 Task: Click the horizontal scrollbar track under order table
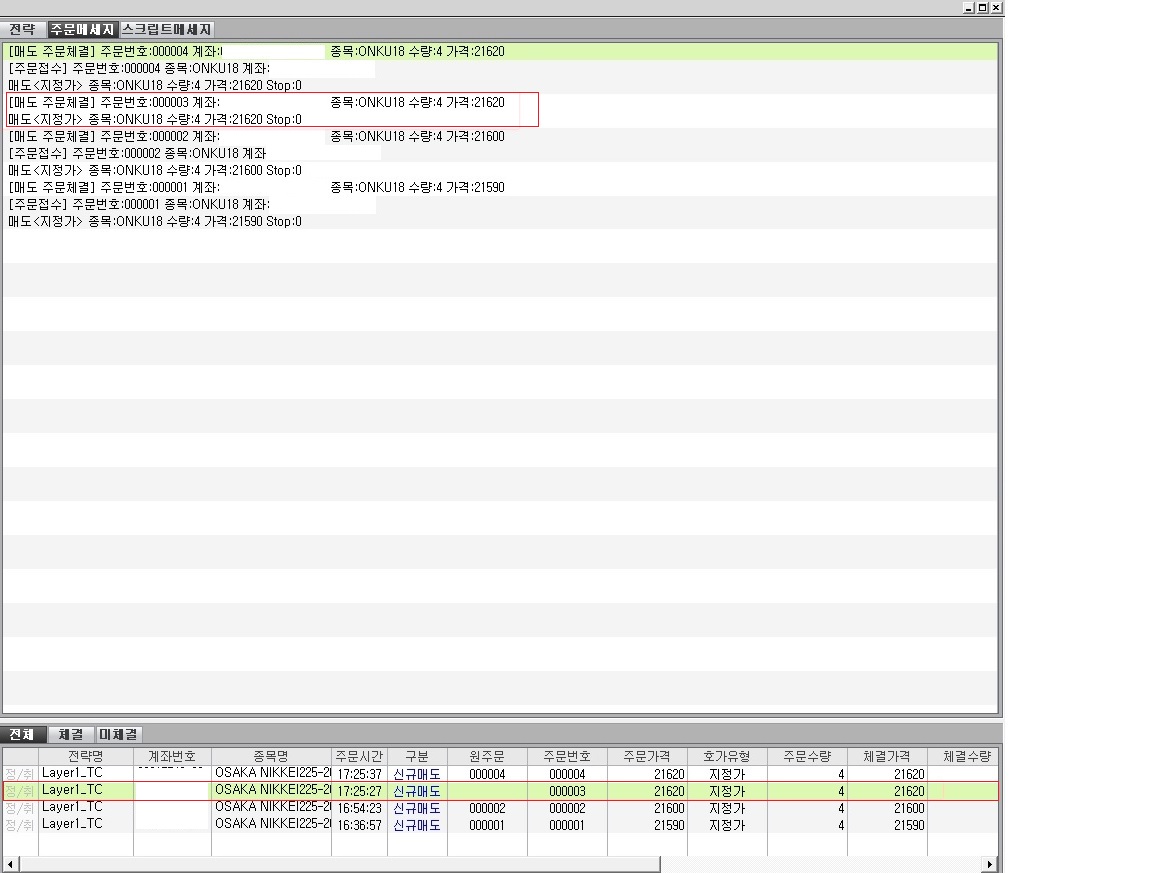(x=820, y=864)
